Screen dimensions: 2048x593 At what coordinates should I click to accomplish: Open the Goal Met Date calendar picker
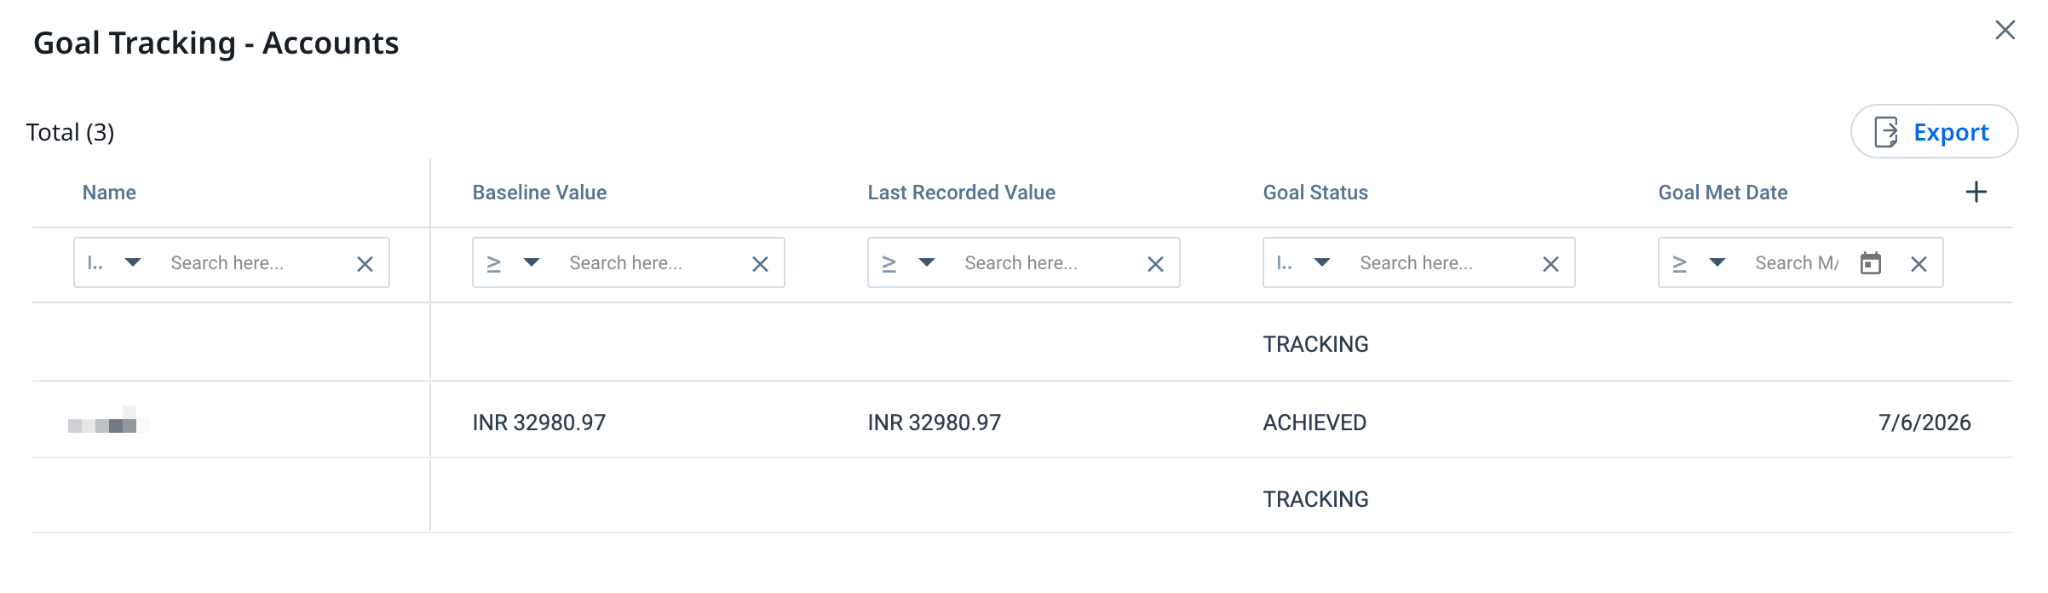(x=1870, y=263)
